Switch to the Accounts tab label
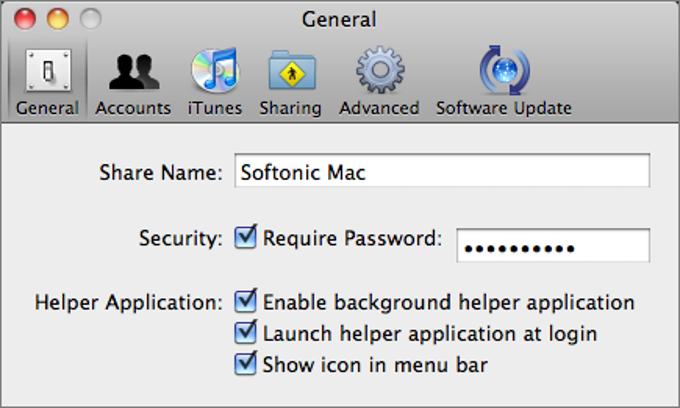Screen dimensions: 680x408 (x=133, y=108)
